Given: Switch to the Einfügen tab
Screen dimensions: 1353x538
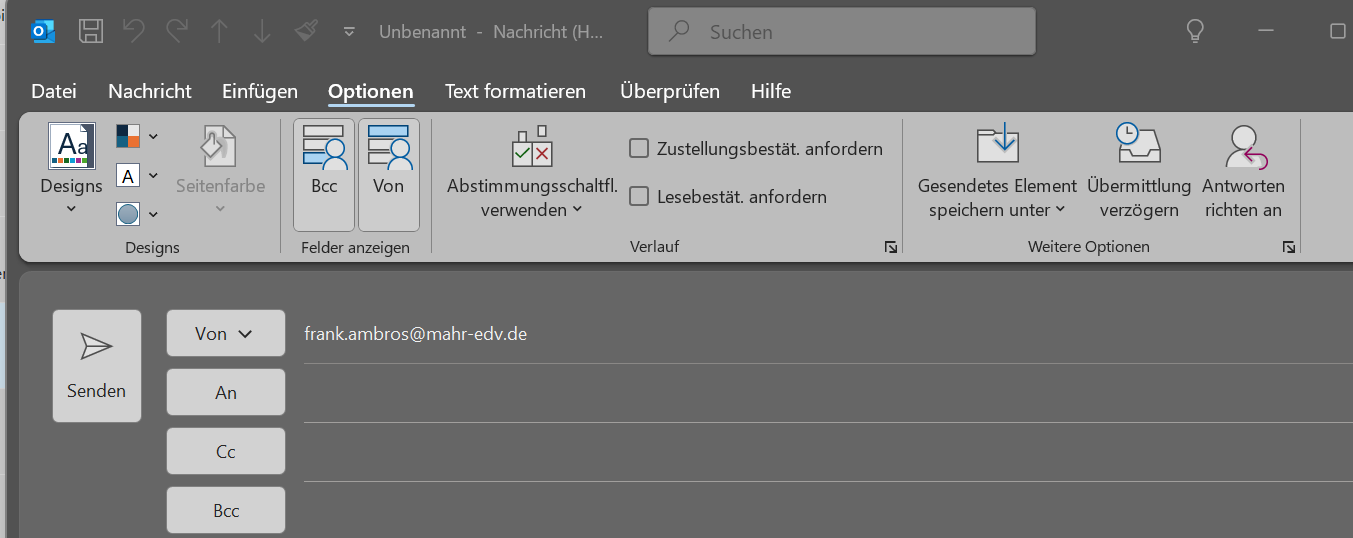Looking at the screenshot, I should pos(260,91).
